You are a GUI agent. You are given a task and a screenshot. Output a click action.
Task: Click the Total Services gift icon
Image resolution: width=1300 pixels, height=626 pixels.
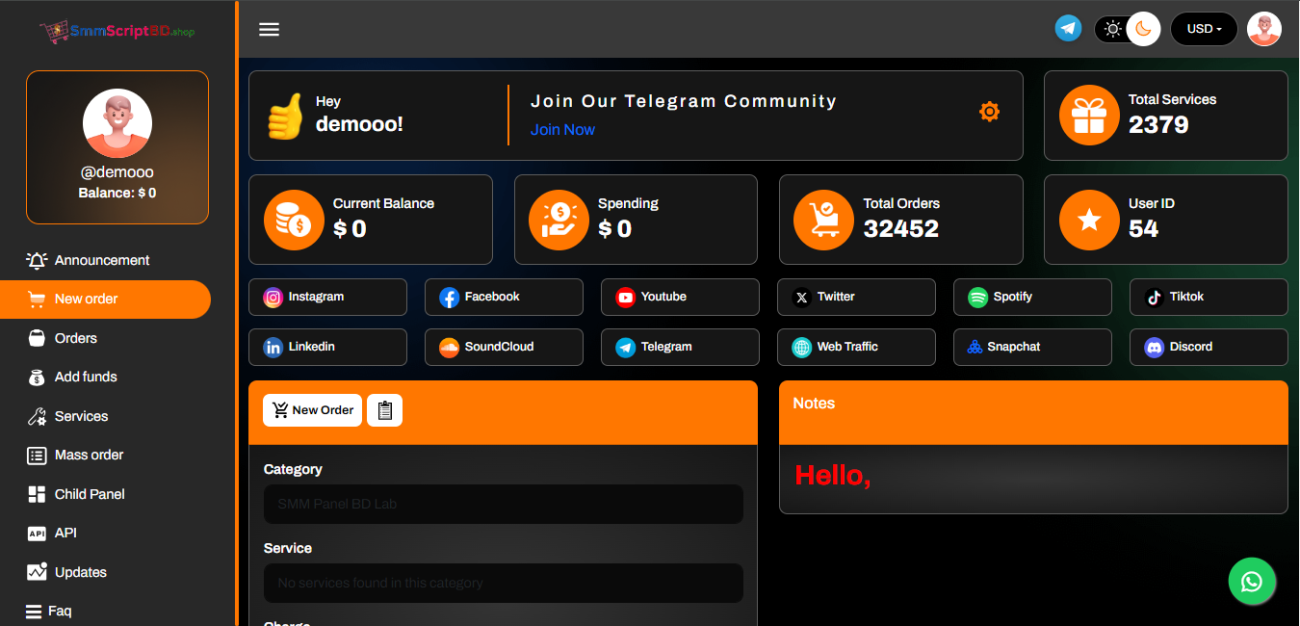tap(1089, 115)
